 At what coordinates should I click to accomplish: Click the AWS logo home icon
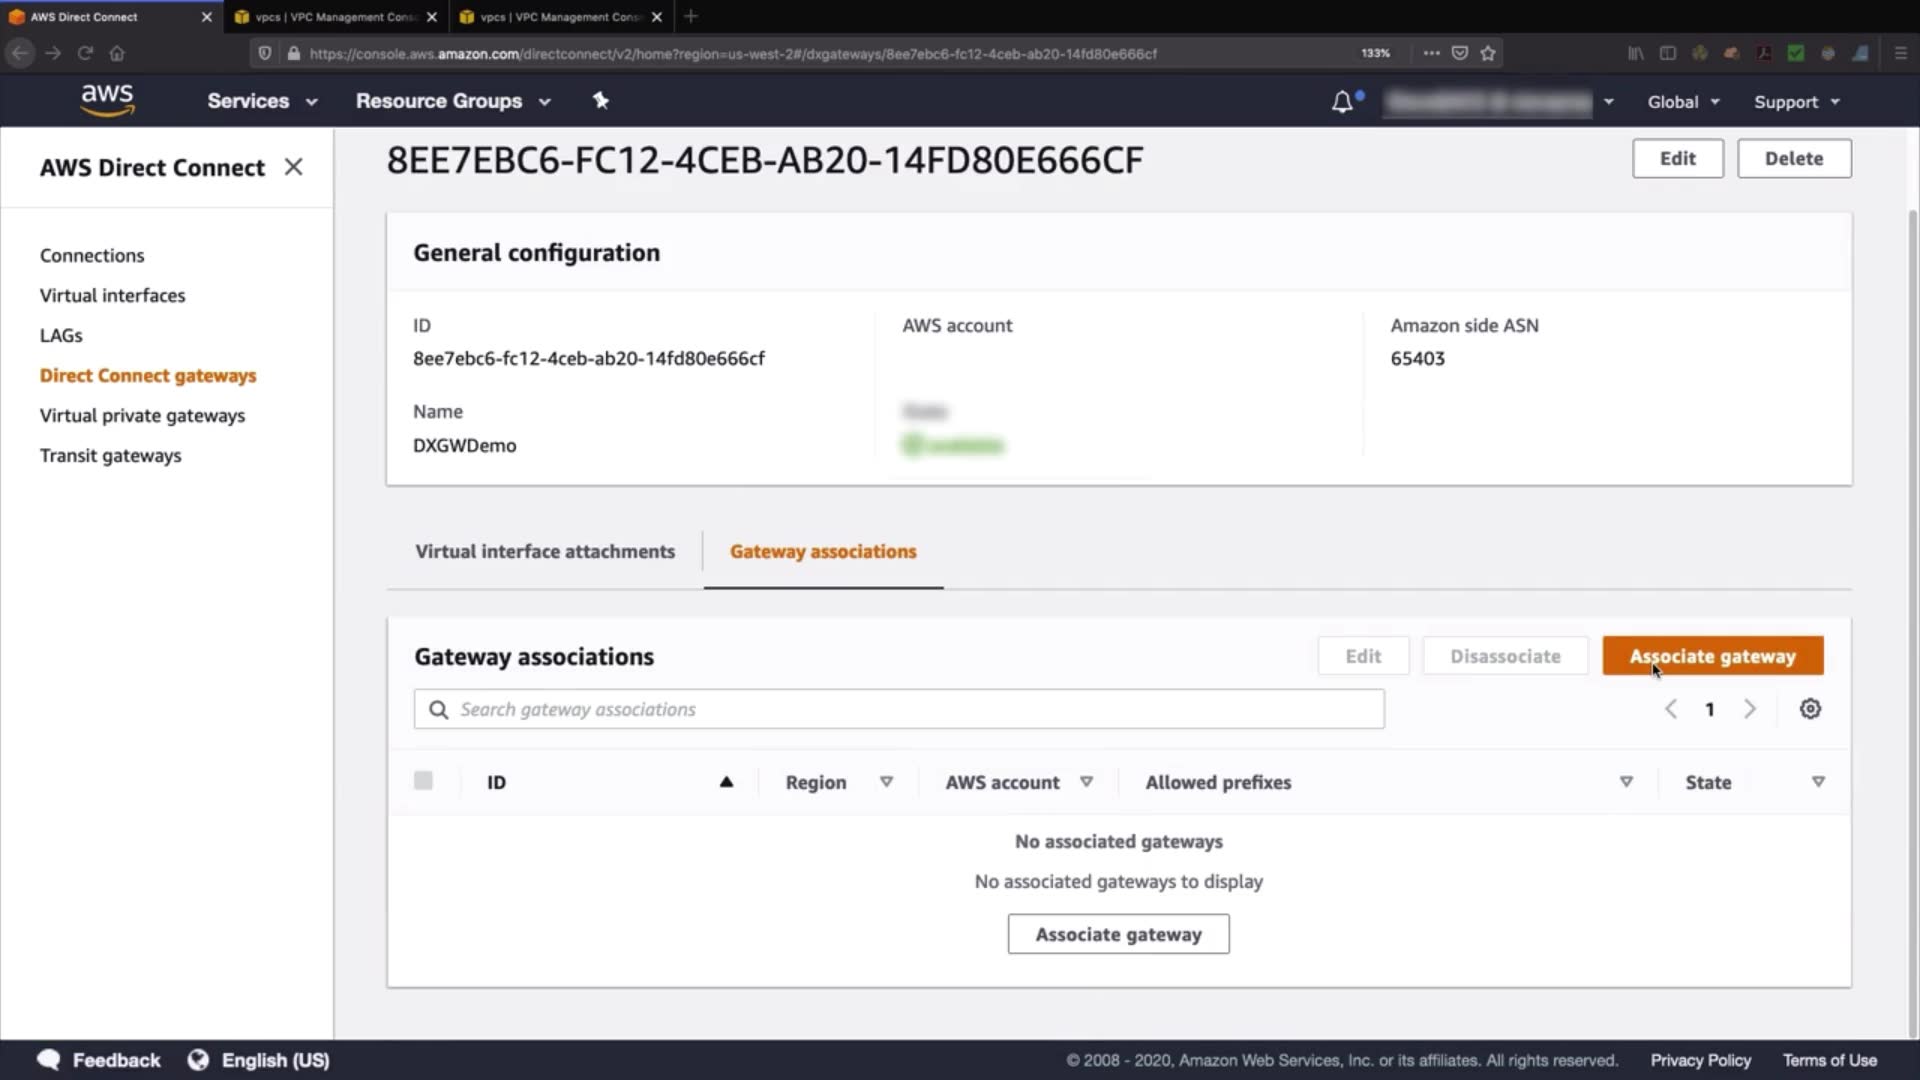tap(107, 100)
